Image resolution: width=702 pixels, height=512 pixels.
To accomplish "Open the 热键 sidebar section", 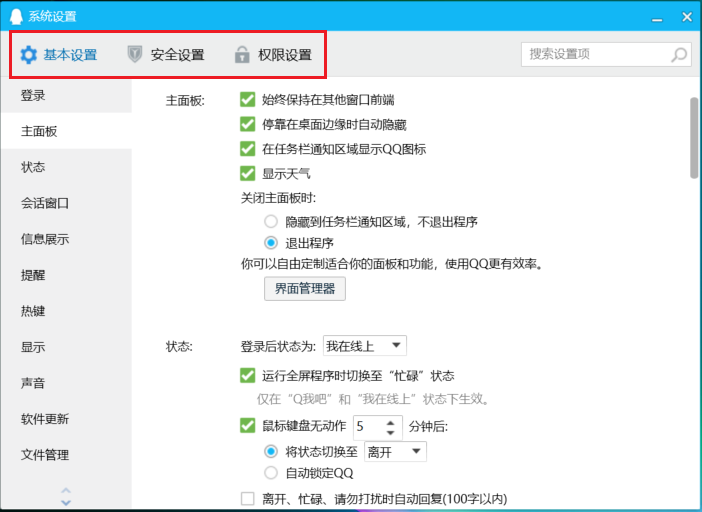I will coord(66,311).
